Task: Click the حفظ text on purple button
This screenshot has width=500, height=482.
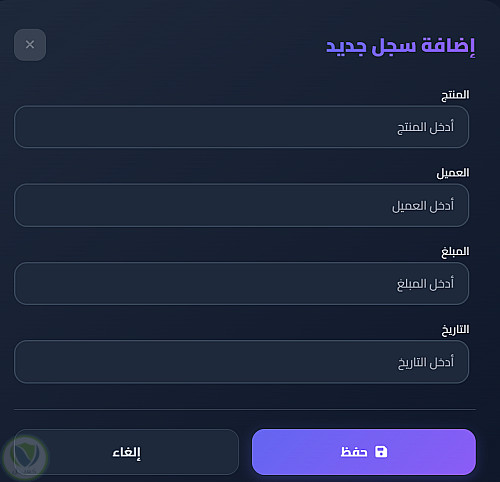Action: pos(354,452)
